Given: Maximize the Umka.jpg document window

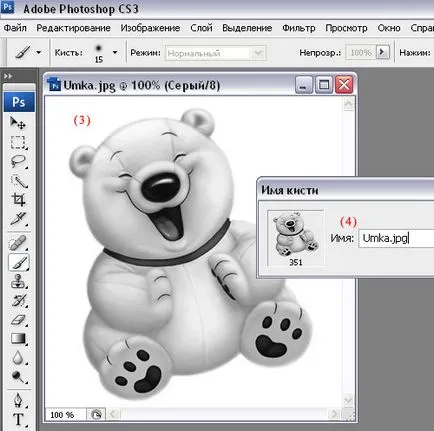Looking at the screenshot, I should point(324,85).
